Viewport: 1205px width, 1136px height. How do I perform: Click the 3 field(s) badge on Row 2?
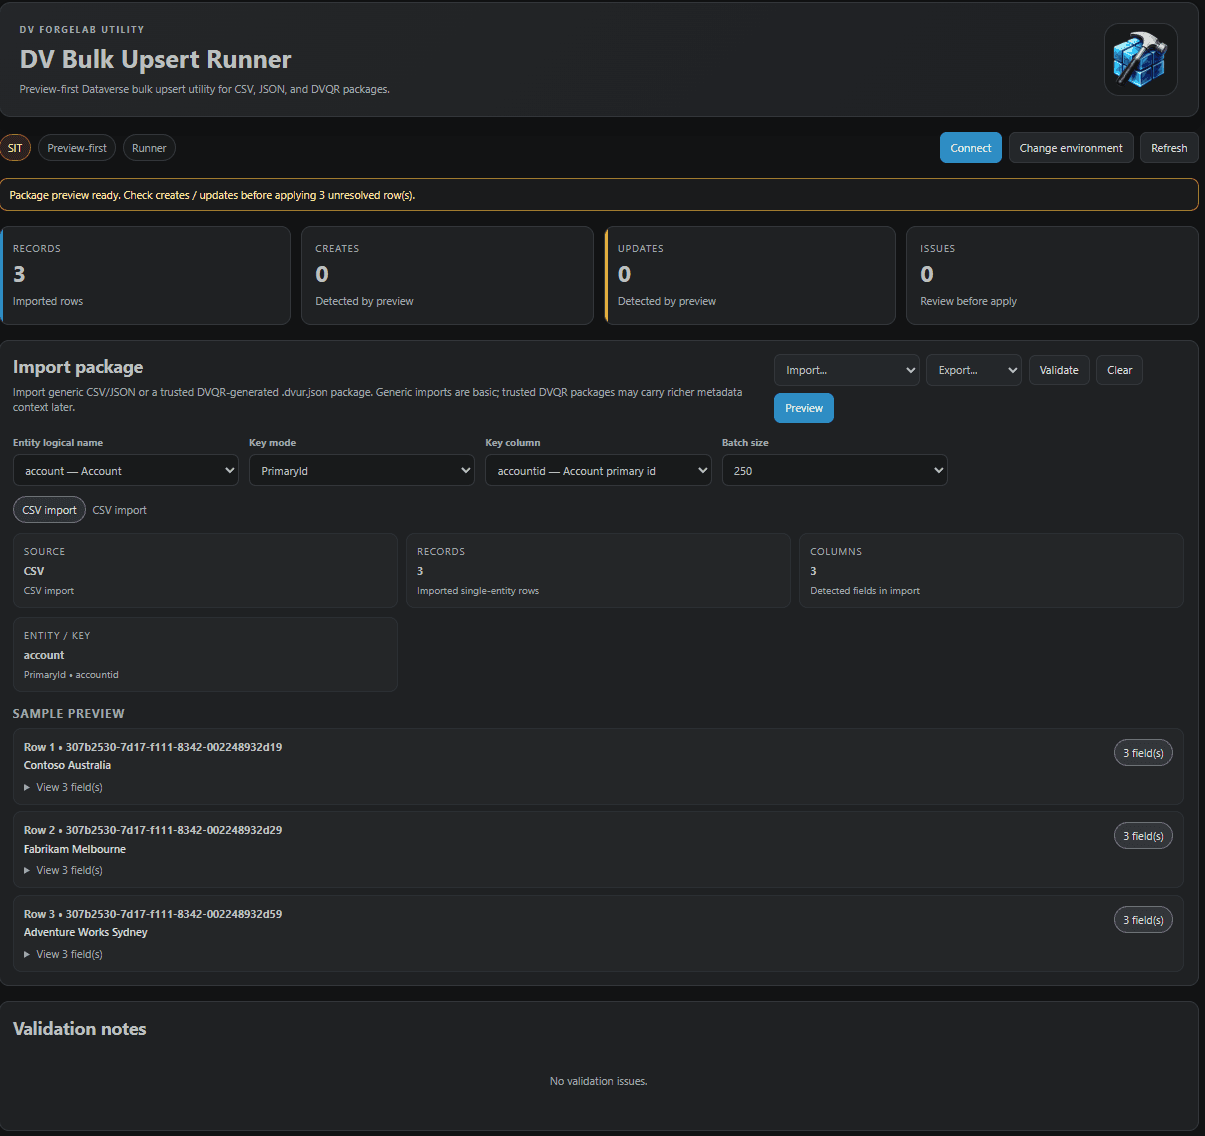[x=1143, y=836]
